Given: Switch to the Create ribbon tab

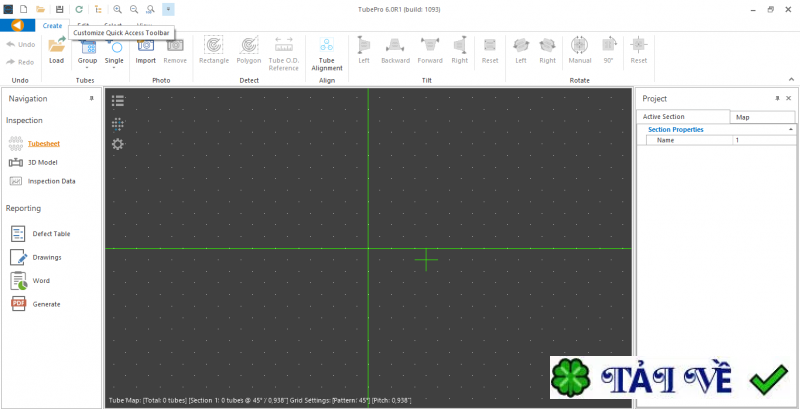Looking at the screenshot, I should coord(52,25).
